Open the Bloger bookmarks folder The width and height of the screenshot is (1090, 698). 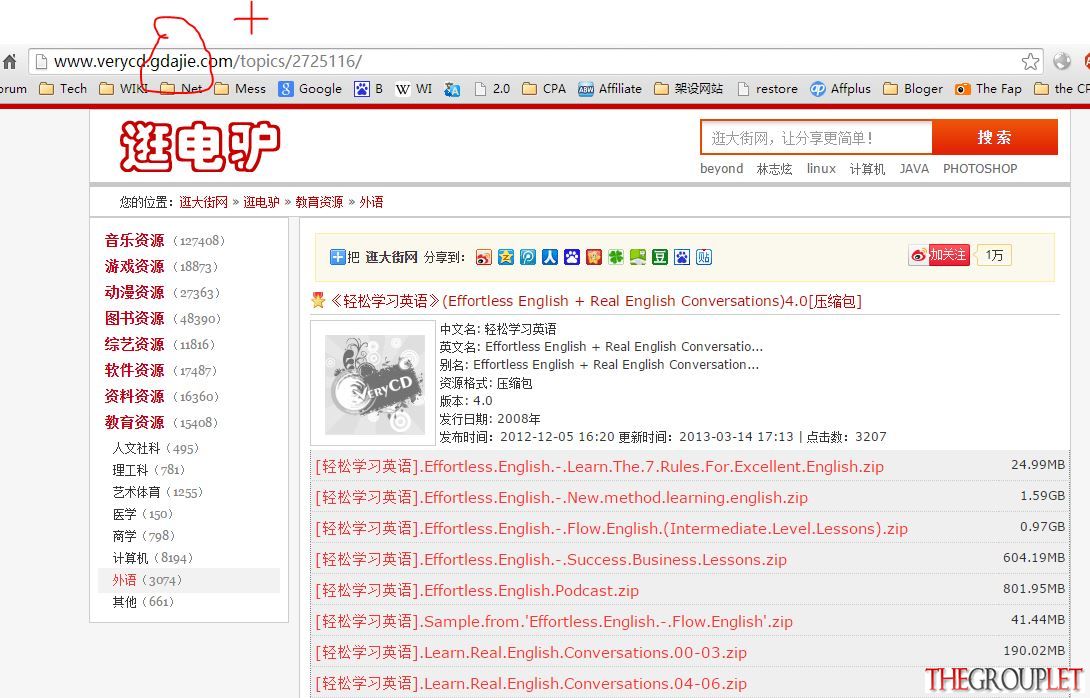coord(913,89)
